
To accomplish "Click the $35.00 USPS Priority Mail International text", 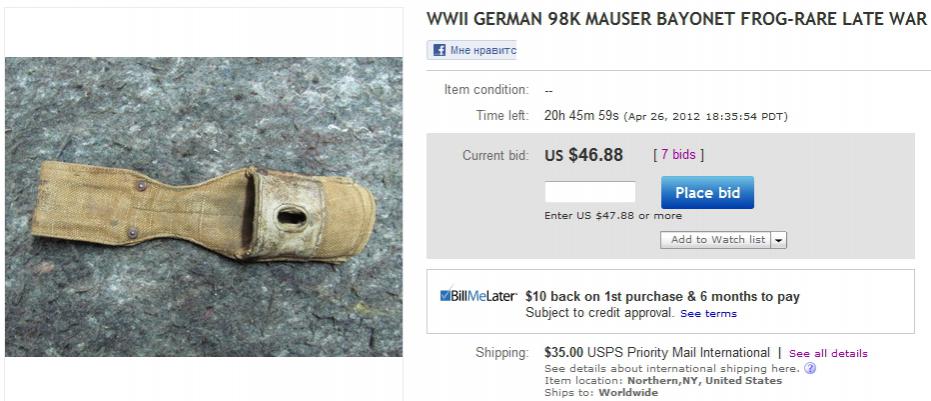I will (x=657, y=353).
